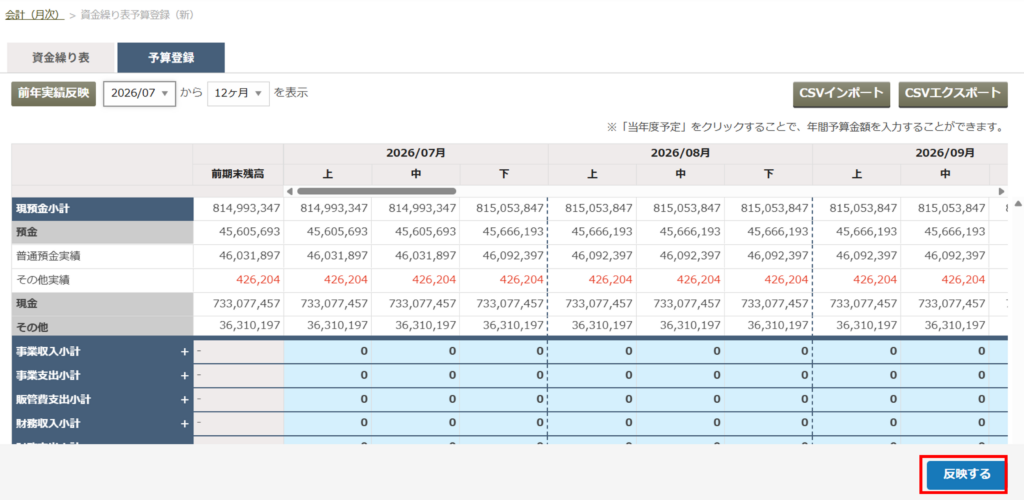The height and width of the screenshot is (500, 1024).
Task: Switch to the 資金繰り表 tab
Action: pyautogui.click(x=61, y=57)
